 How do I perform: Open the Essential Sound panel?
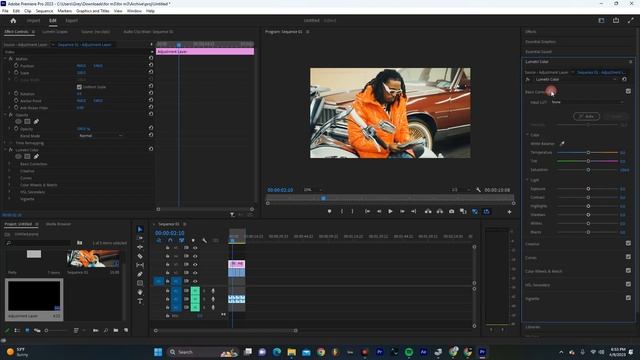[x=538, y=52]
